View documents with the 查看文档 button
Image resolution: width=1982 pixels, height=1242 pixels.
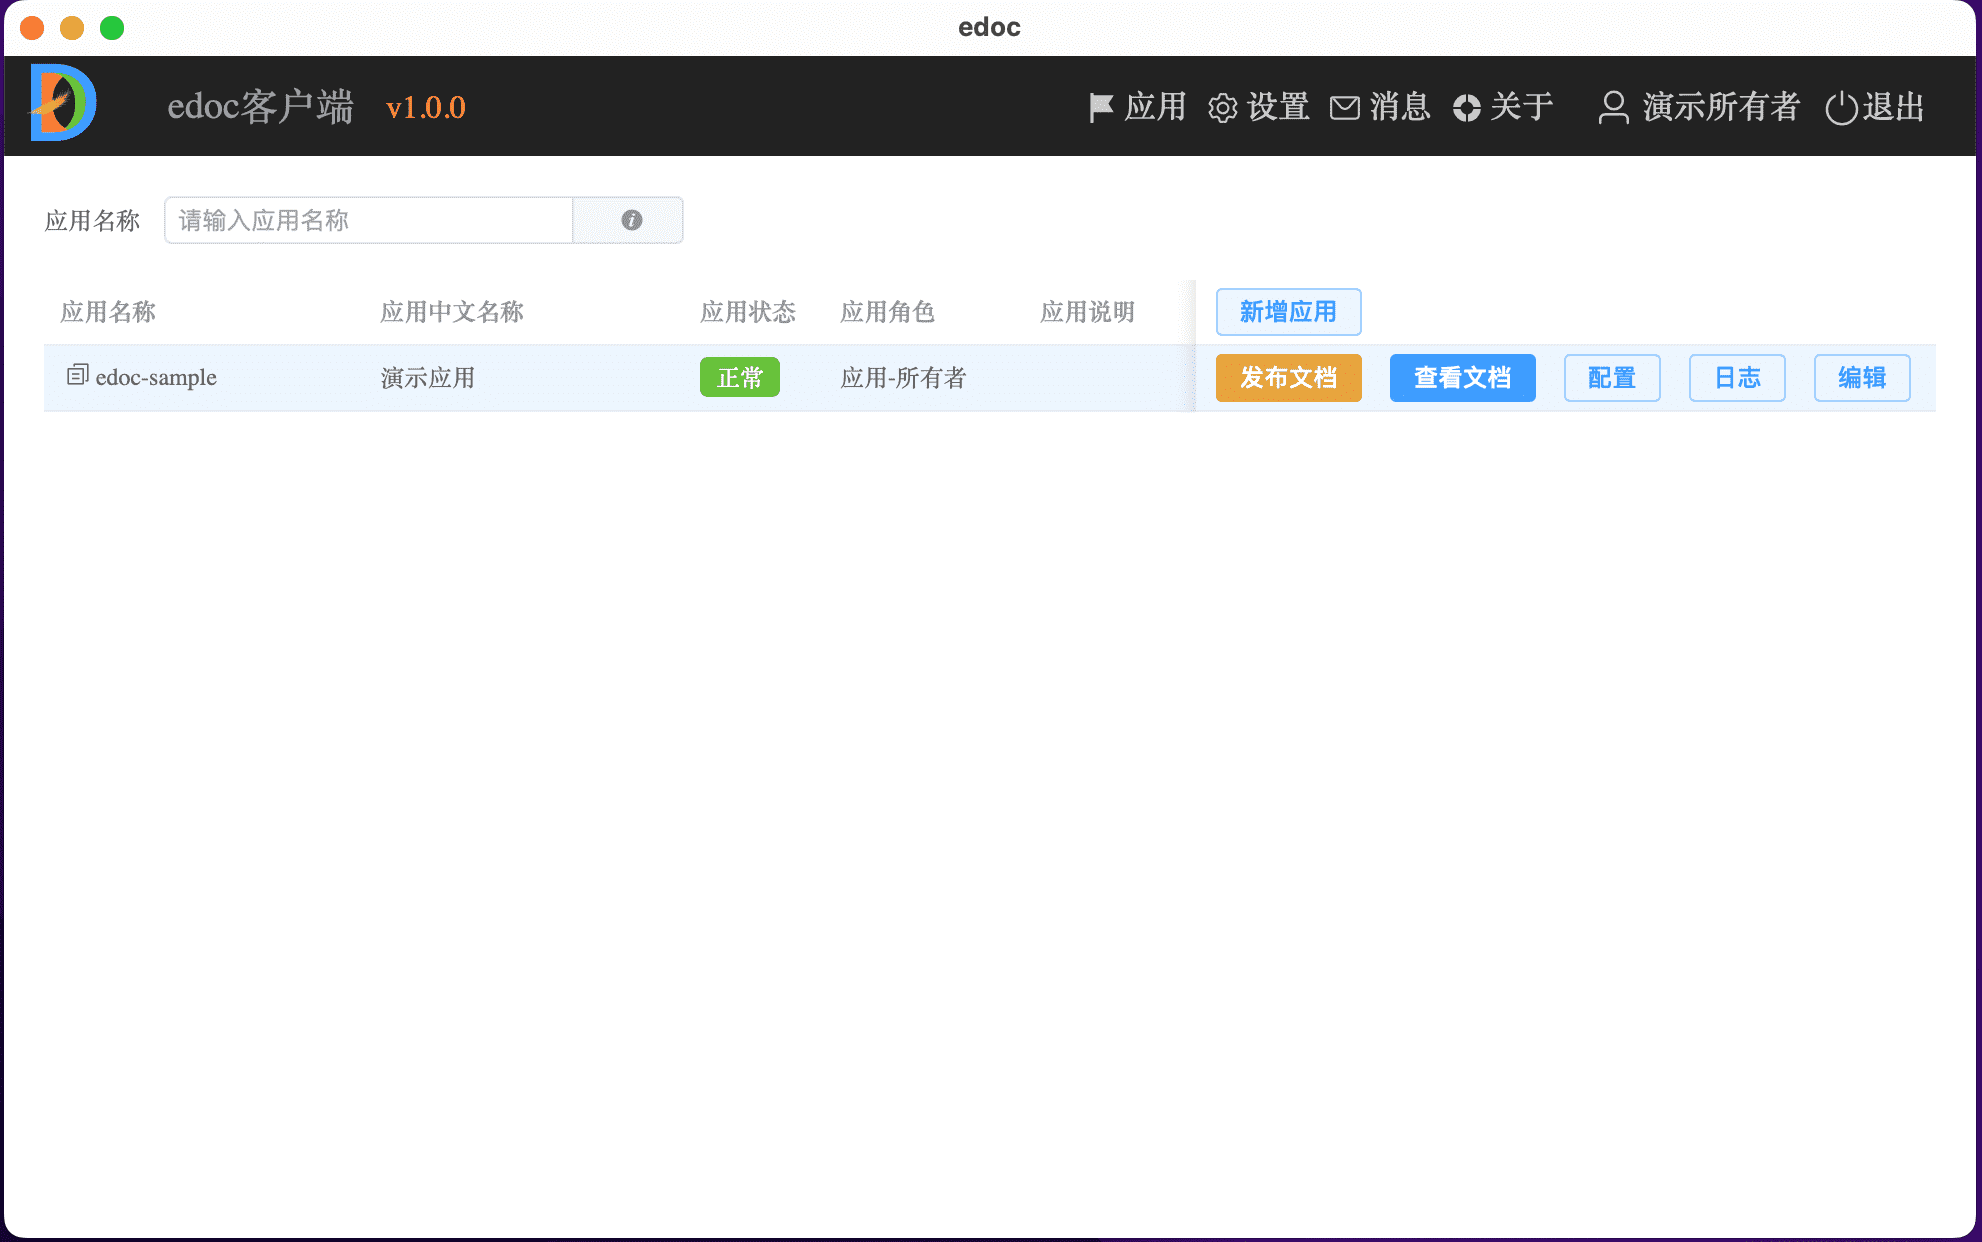pyautogui.click(x=1462, y=378)
